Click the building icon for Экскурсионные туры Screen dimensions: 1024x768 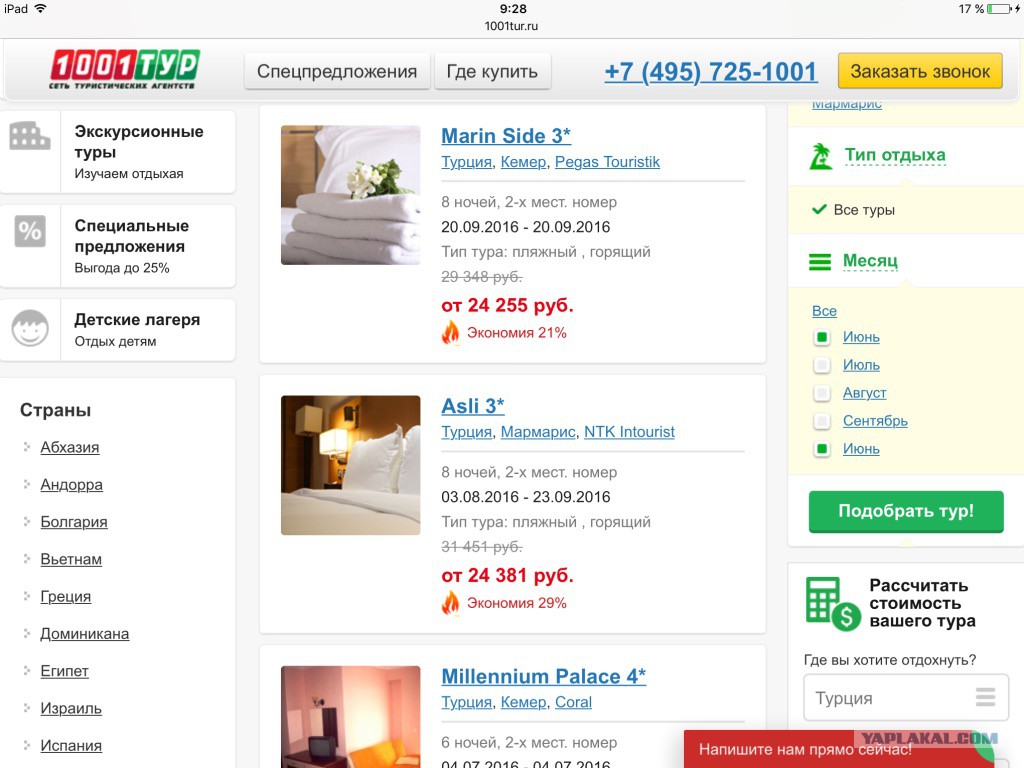30,136
